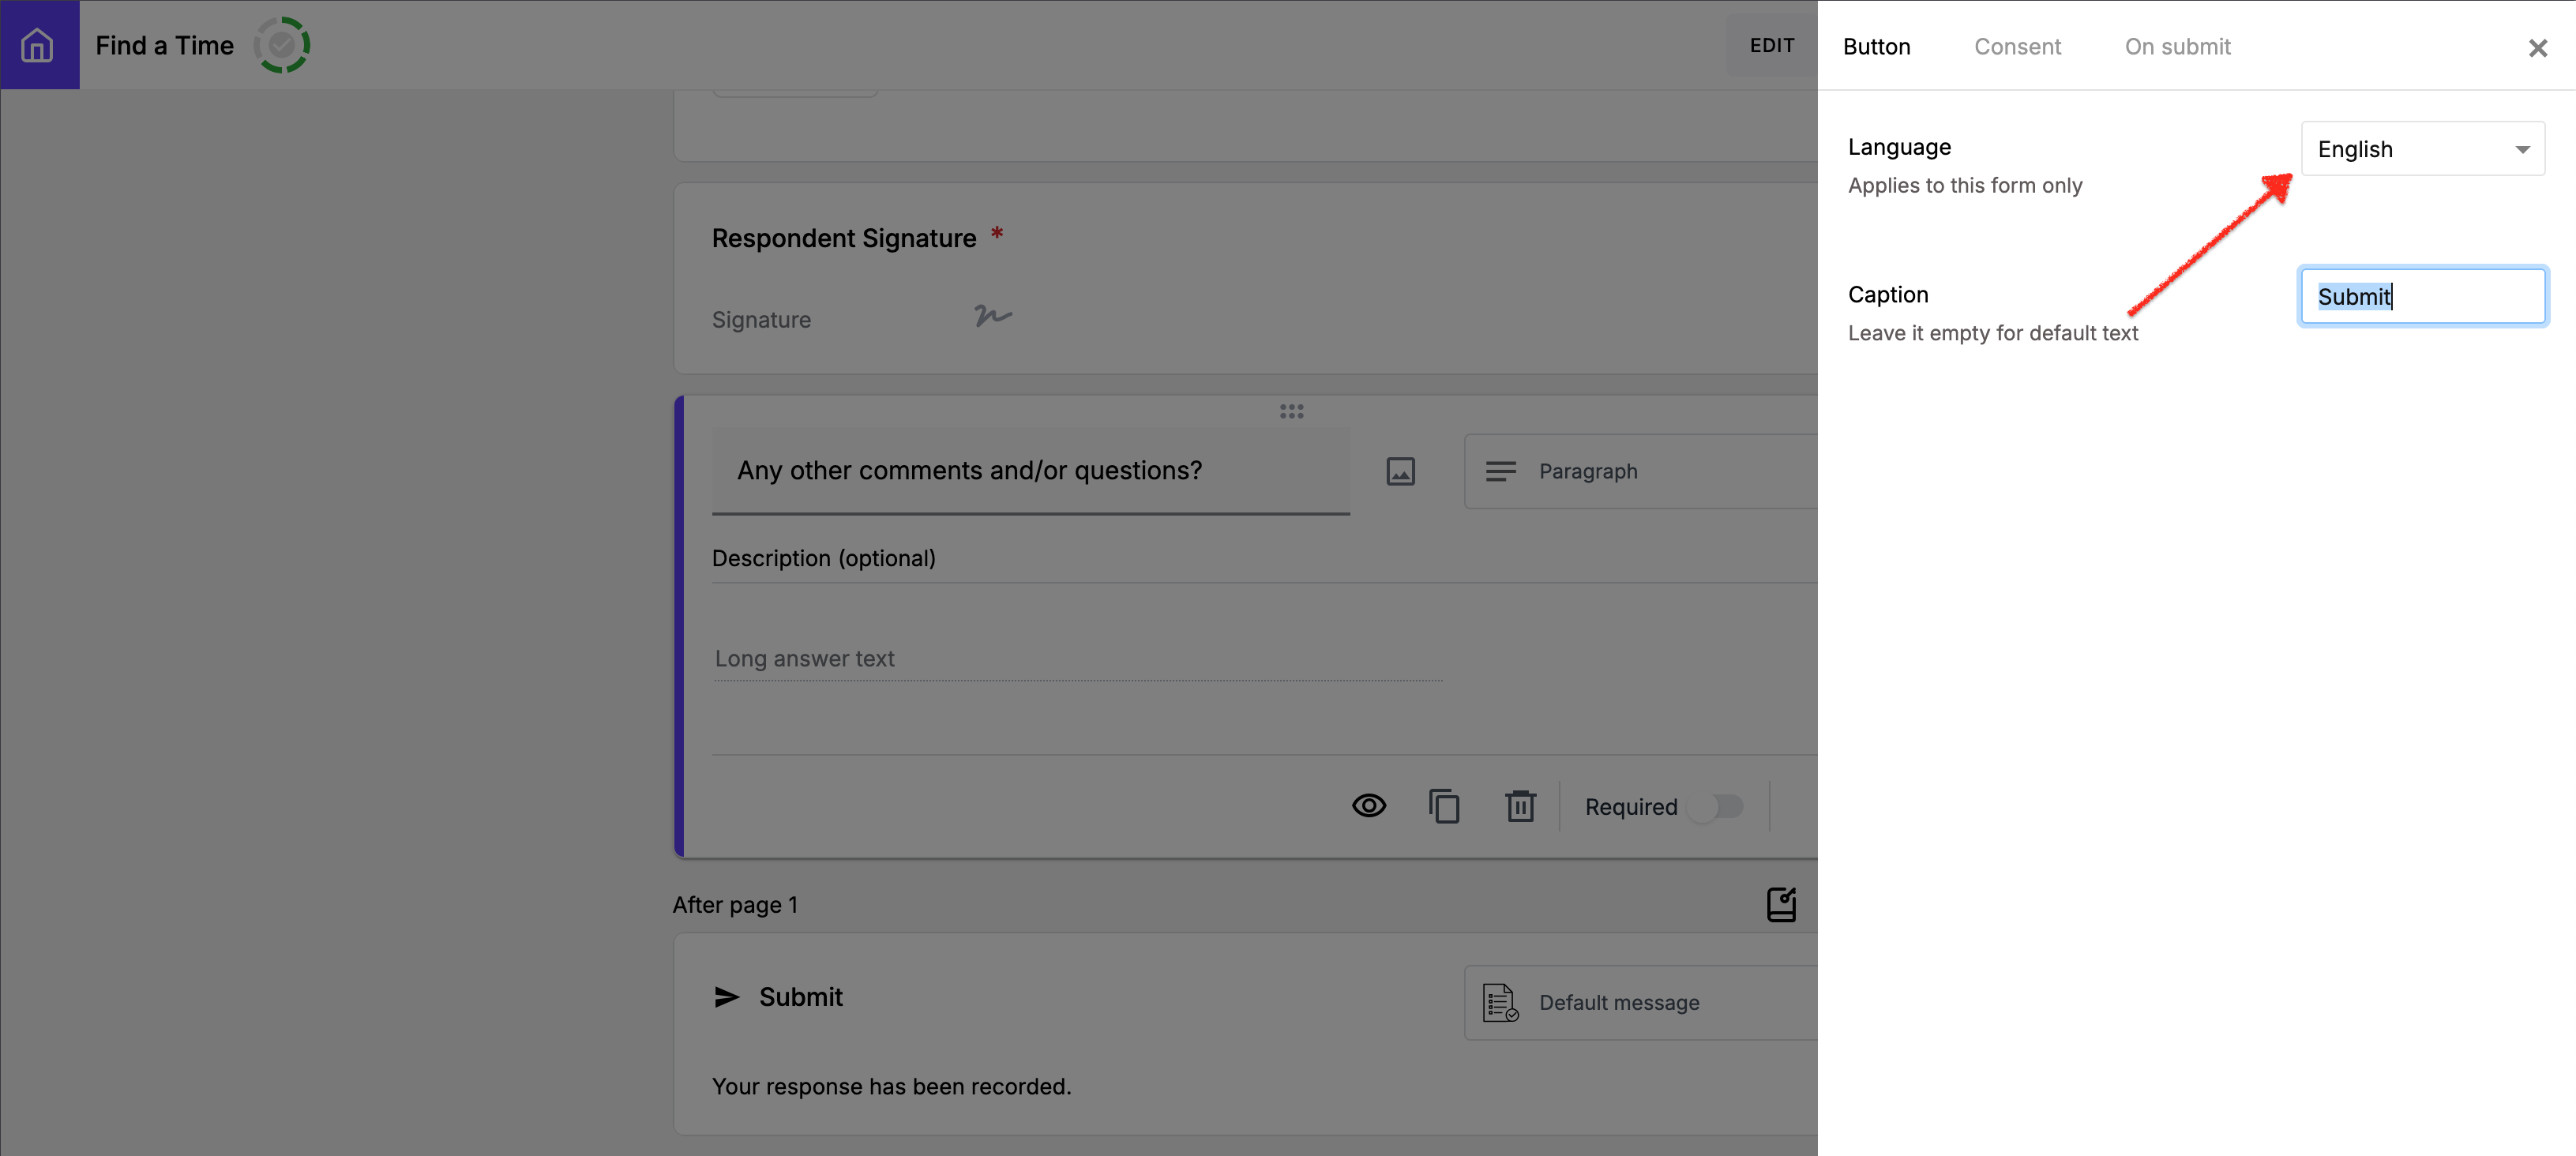Click the signature scribble icon

(x=992, y=316)
